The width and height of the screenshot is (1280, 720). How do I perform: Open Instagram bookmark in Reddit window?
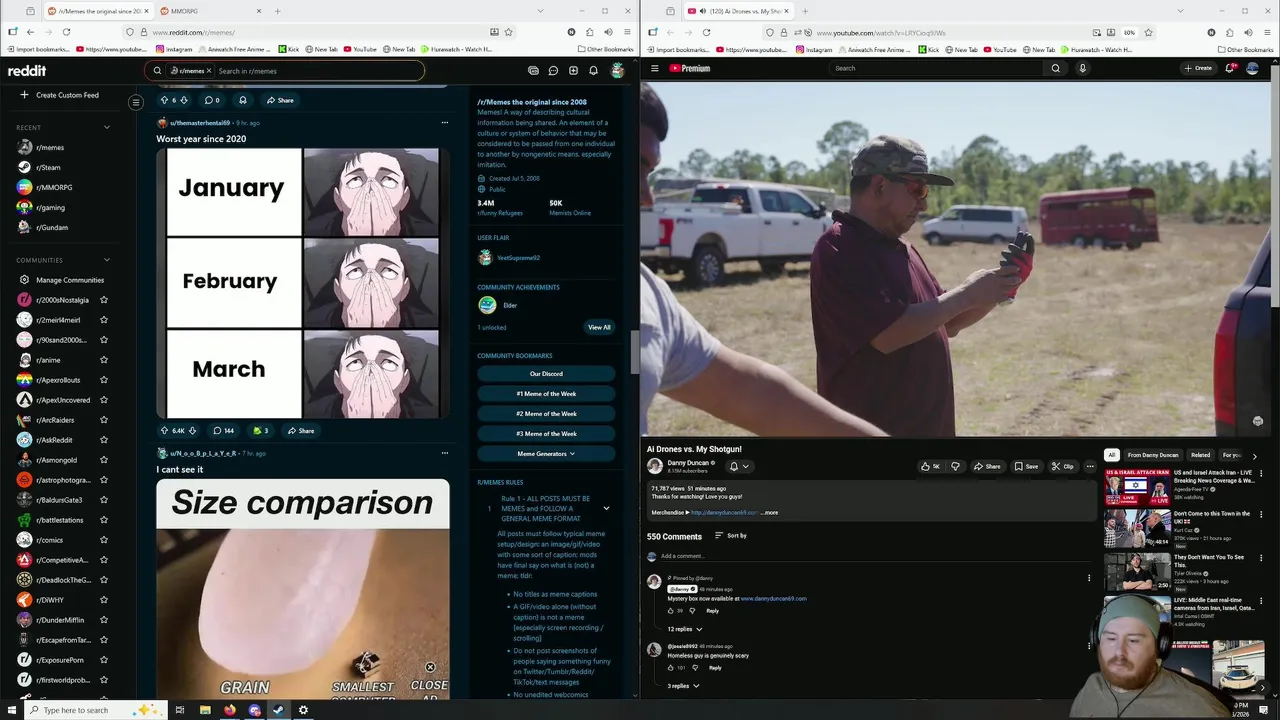[173, 49]
